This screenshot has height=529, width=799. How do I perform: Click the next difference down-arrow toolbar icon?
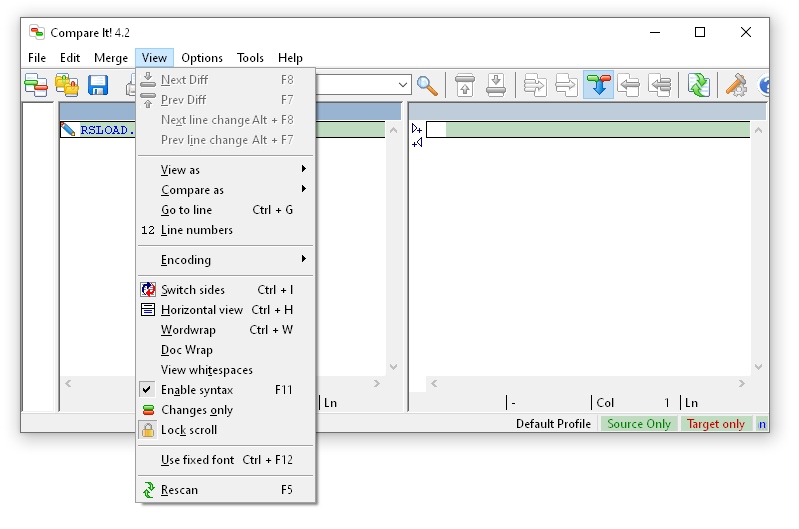(496, 85)
